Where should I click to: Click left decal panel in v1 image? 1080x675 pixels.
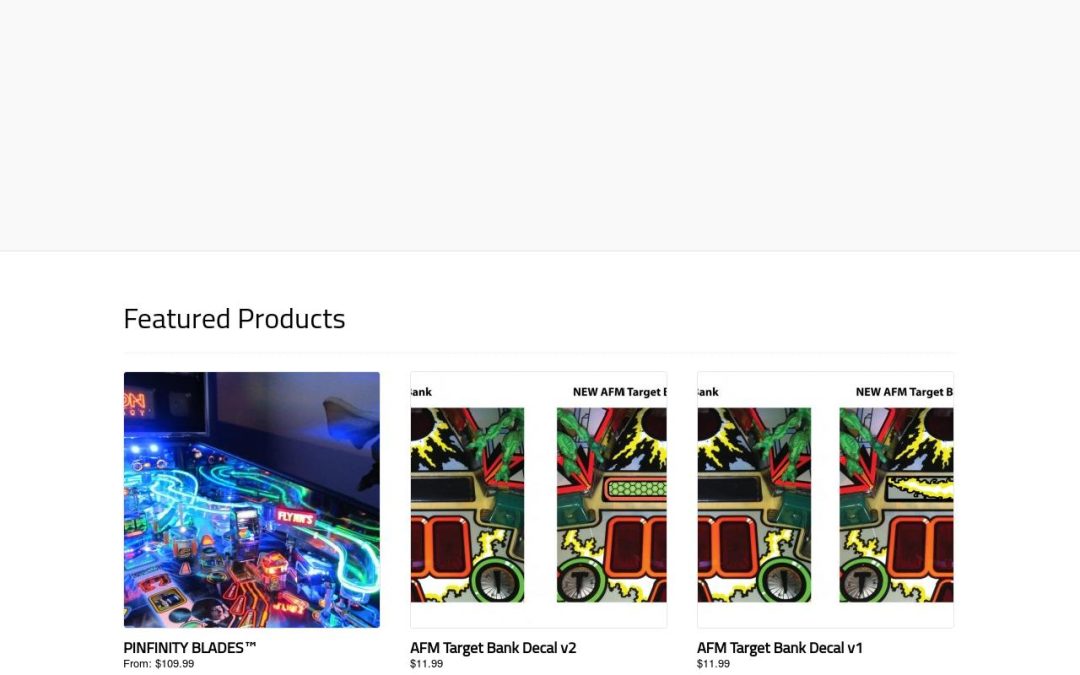(x=754, y=505)
